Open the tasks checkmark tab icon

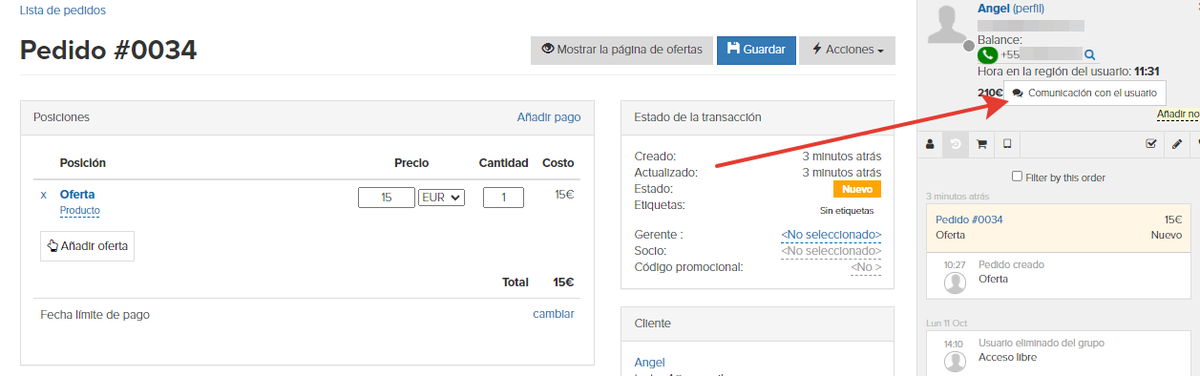1151,144
